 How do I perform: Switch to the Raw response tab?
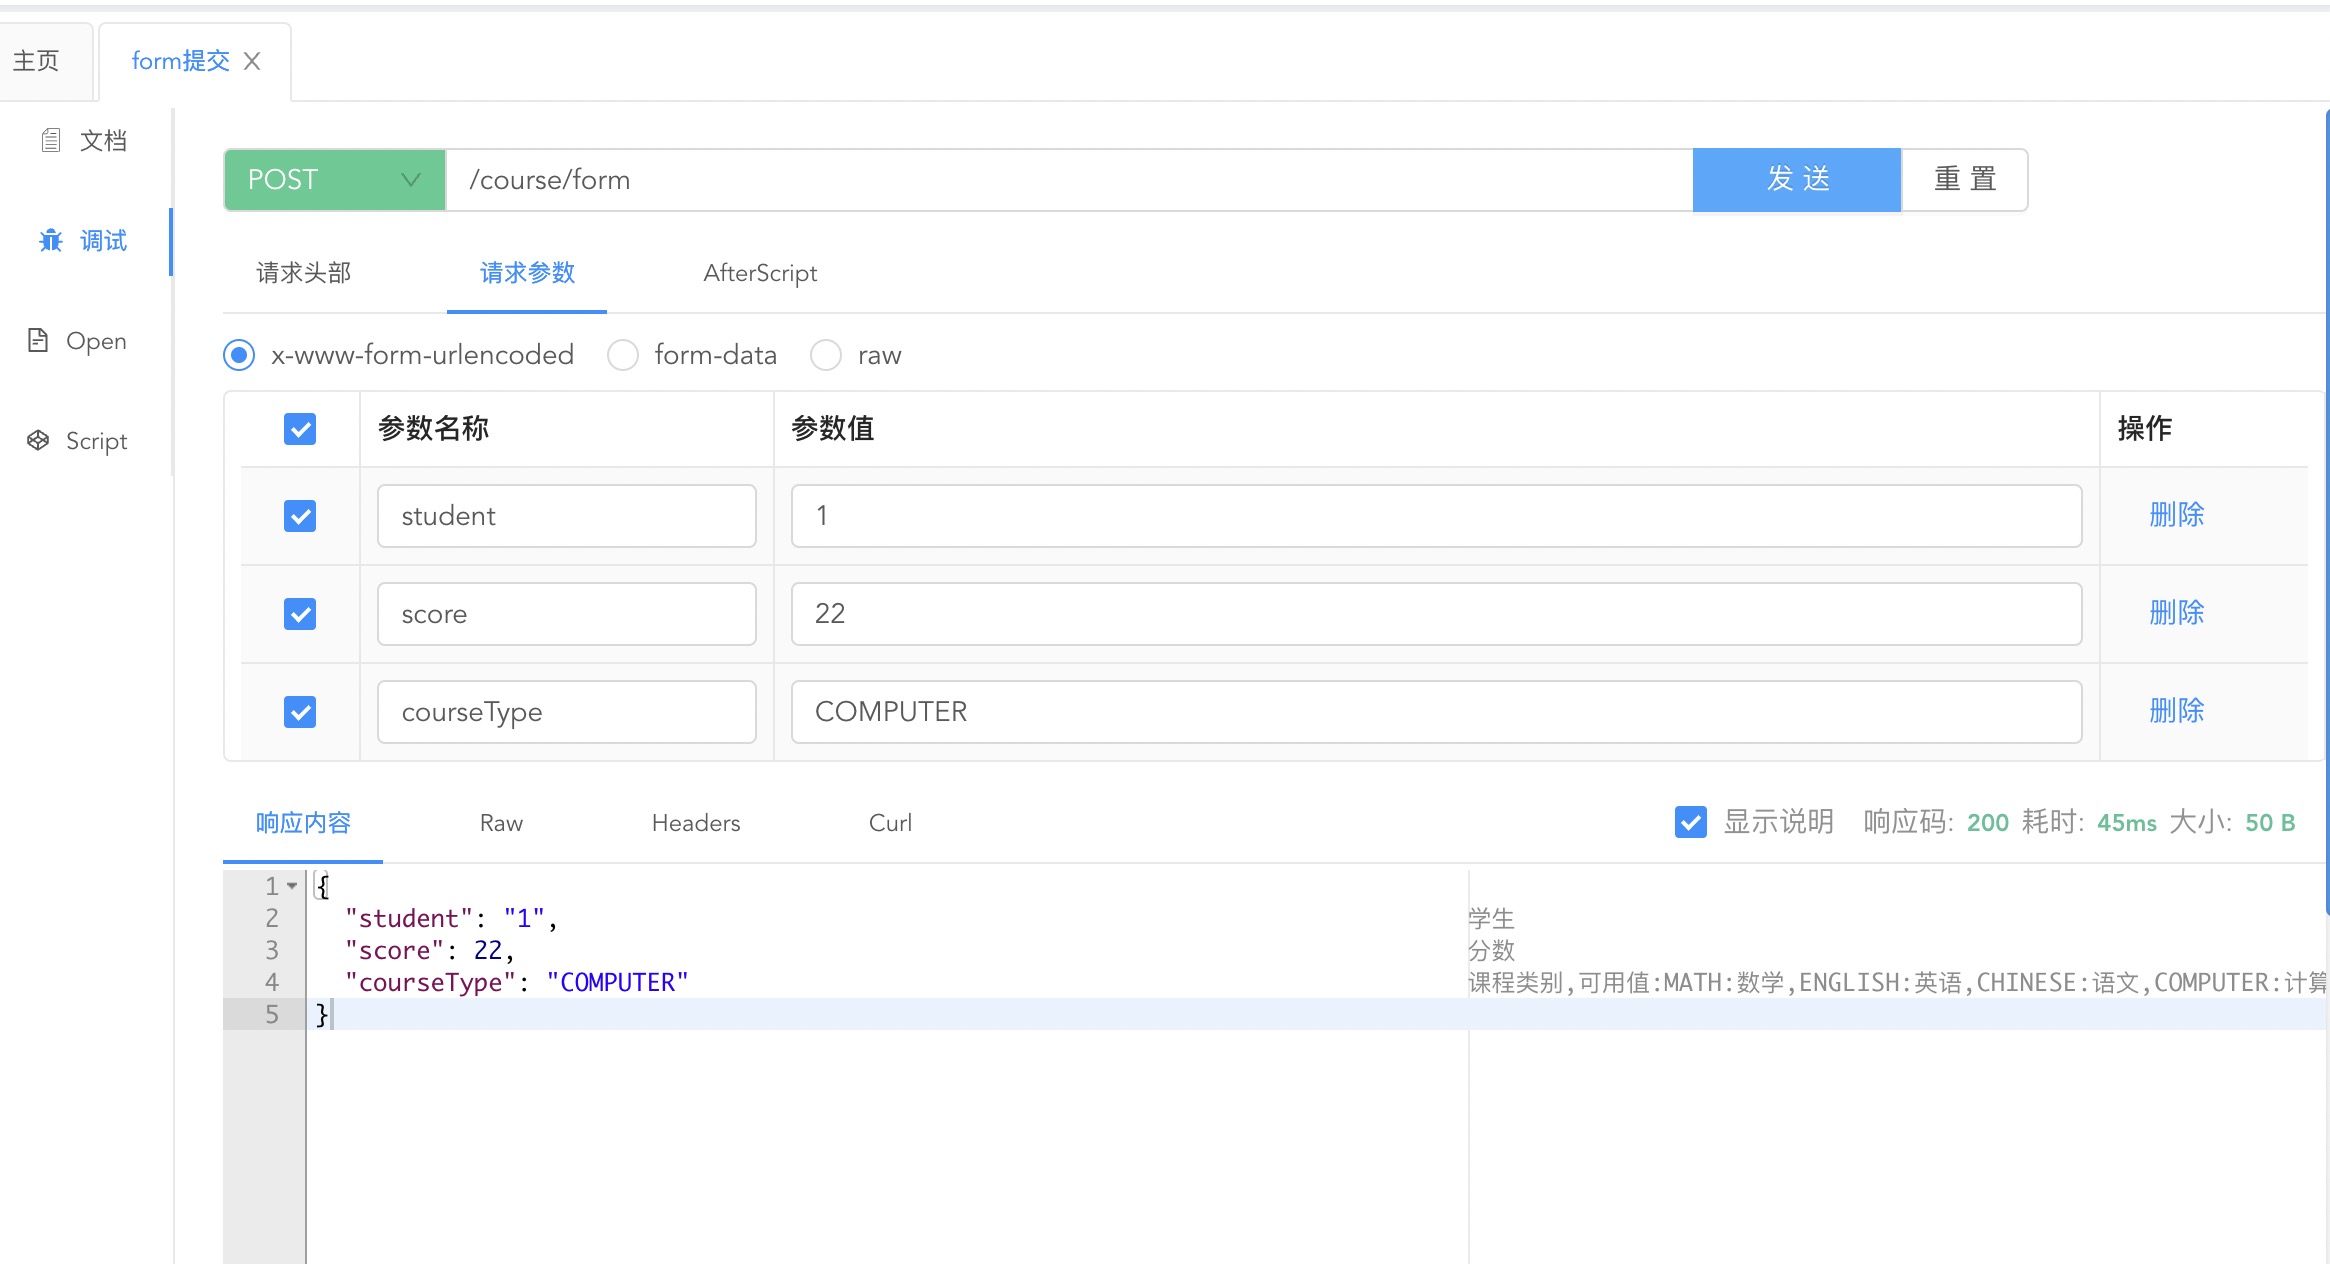(501, 823)
